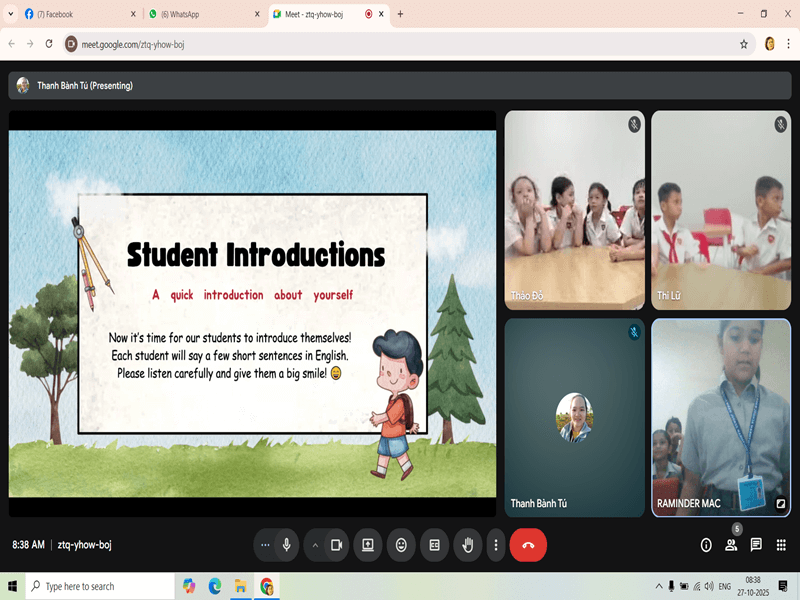This screenshot has width=800, height=600.
Task: Open the emoji reactions icon
Action: click(401, 545)
